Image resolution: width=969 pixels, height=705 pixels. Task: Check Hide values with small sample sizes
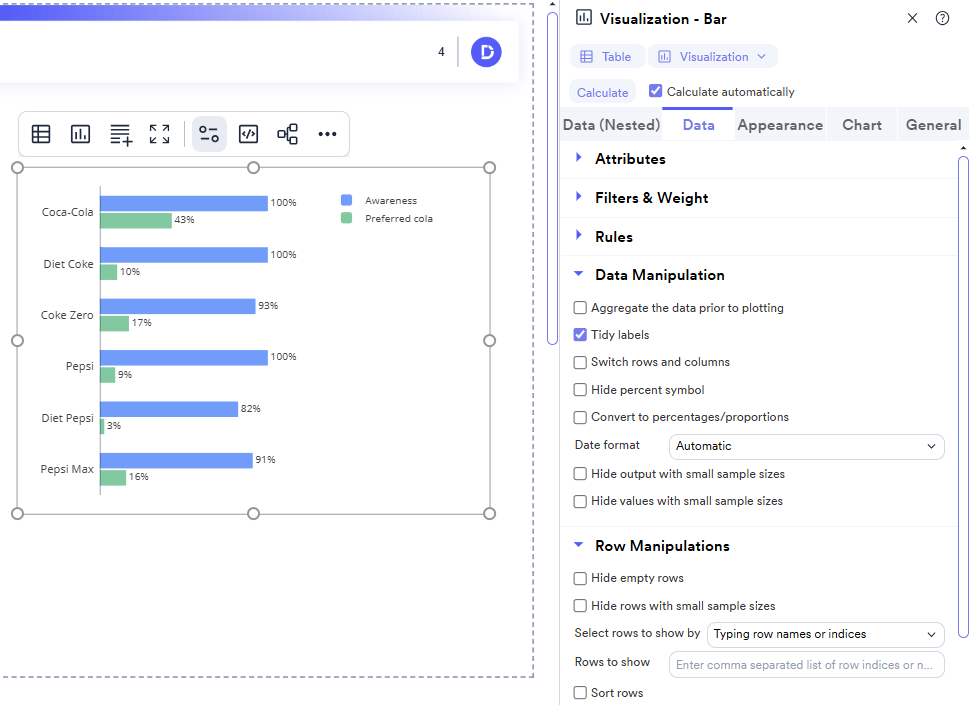coord(580,501)
